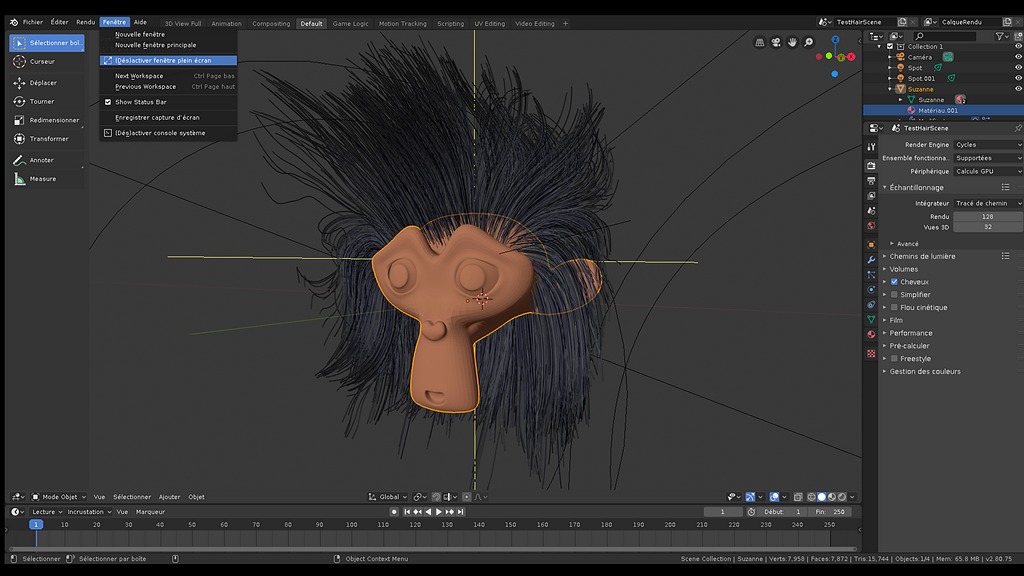Screen dimensions: 1024x576
Task: Click the Annoter tool icon
Action: 20,160
